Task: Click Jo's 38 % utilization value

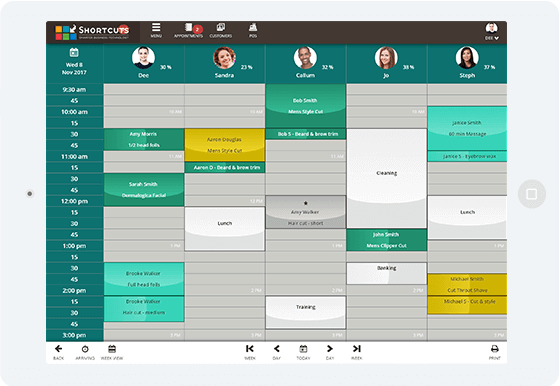Action: coord(408,67)
